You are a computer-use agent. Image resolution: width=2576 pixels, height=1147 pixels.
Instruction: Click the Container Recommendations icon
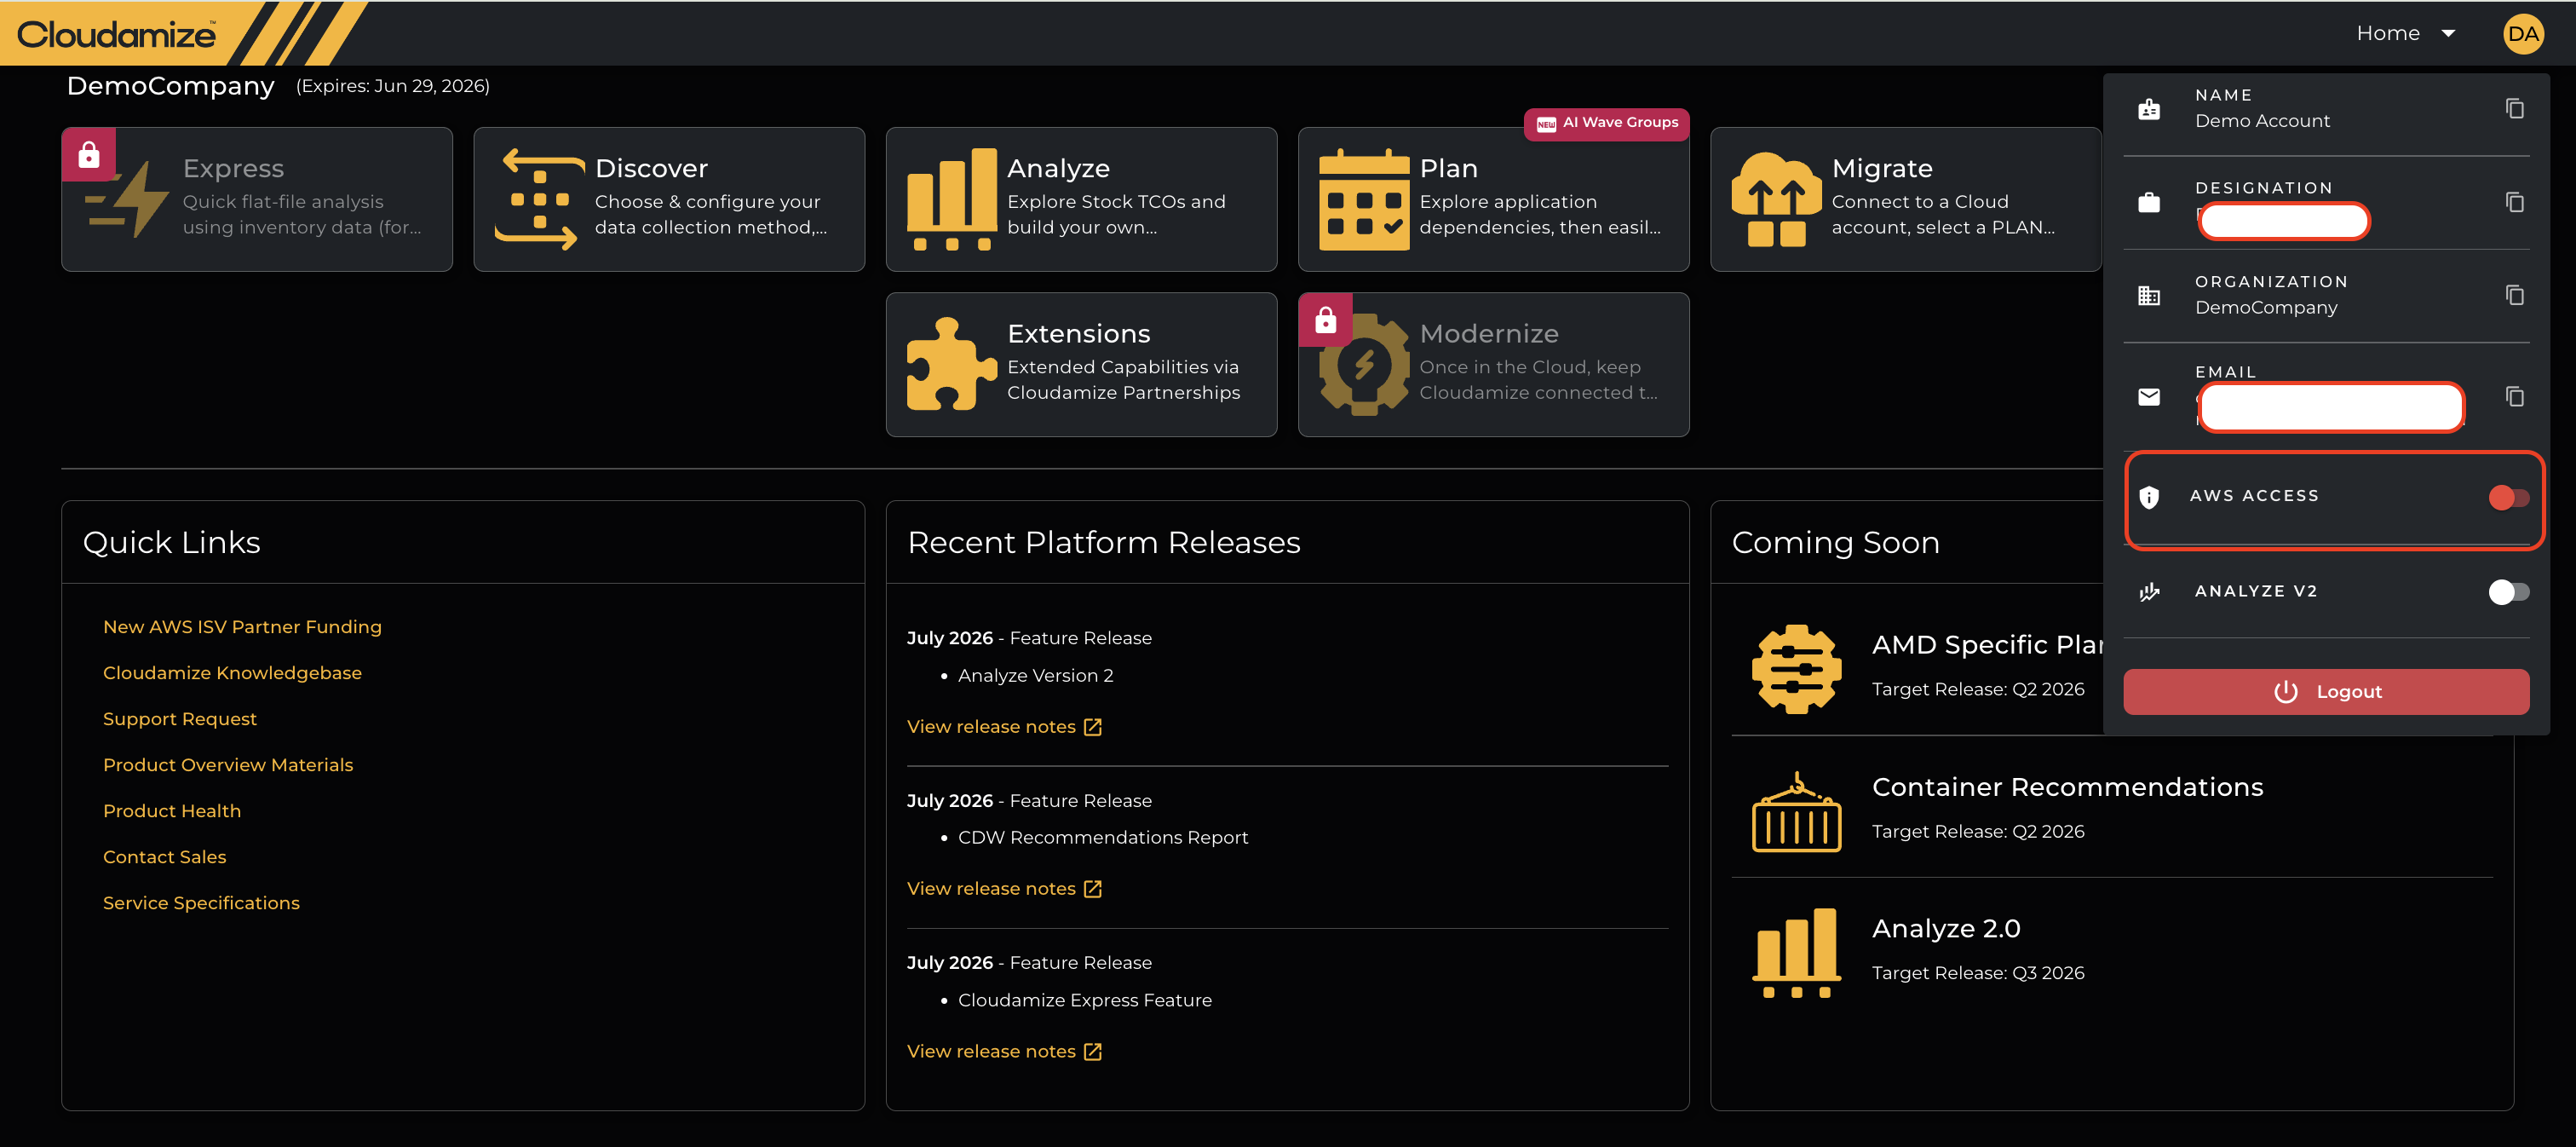click(1796, 811)
